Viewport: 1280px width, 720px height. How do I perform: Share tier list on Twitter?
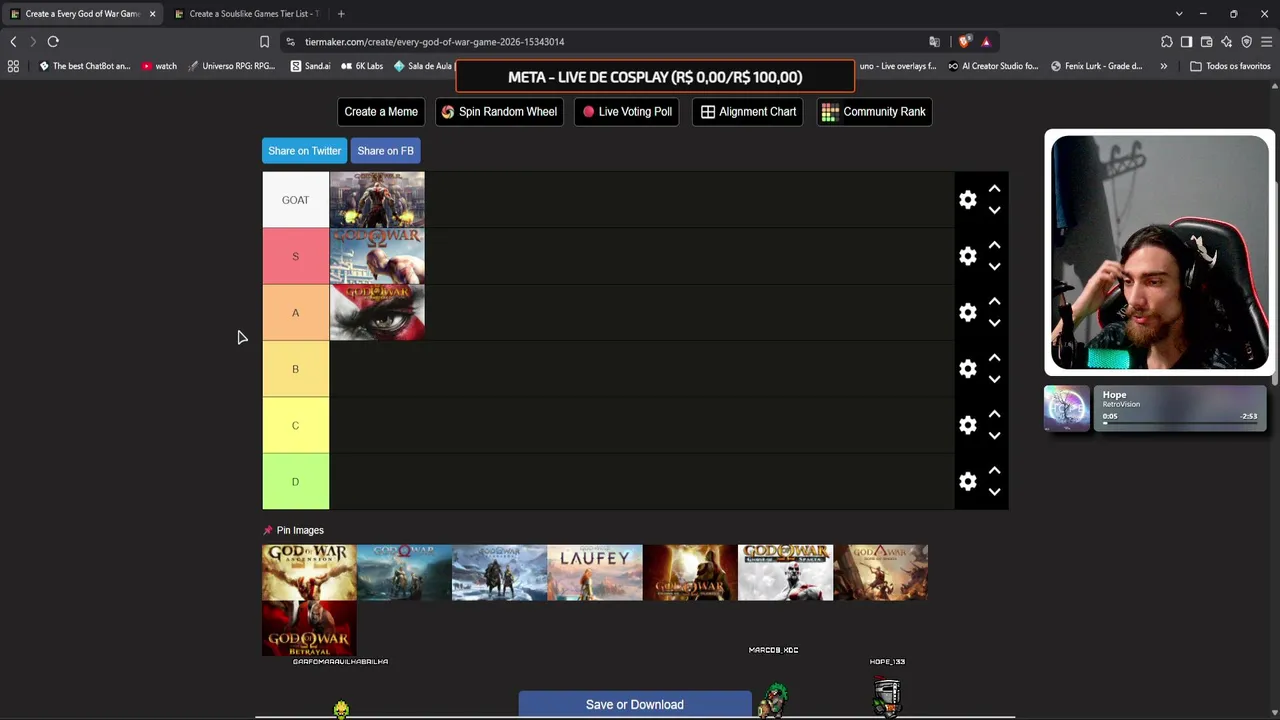305,151
